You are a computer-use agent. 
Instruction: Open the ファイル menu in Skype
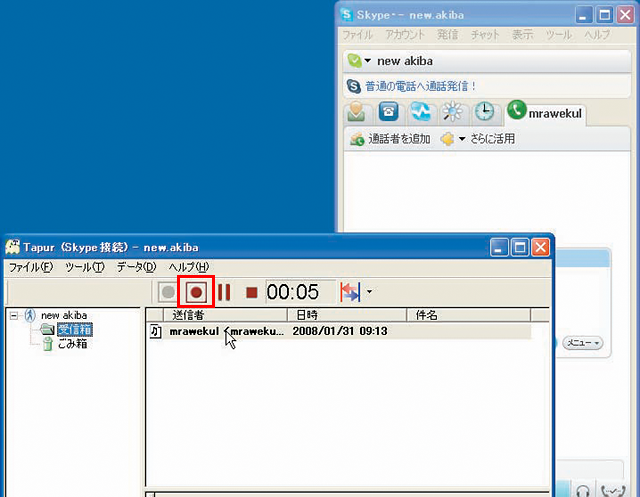358,35
